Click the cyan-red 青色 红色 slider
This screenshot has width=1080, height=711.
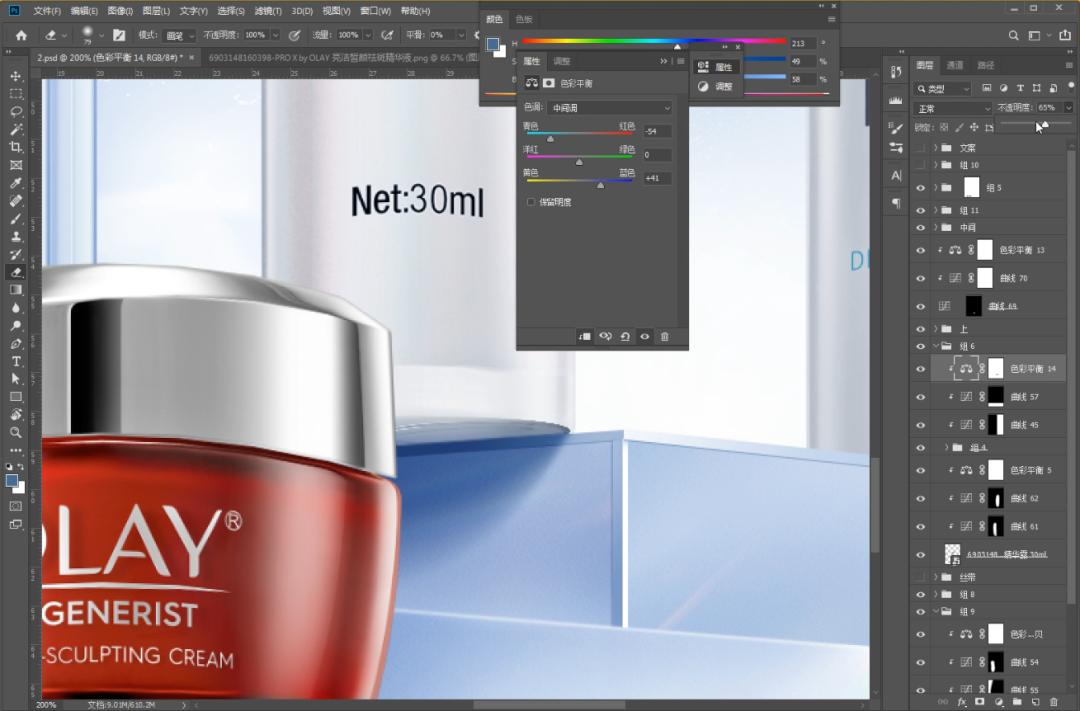point(579,135)
